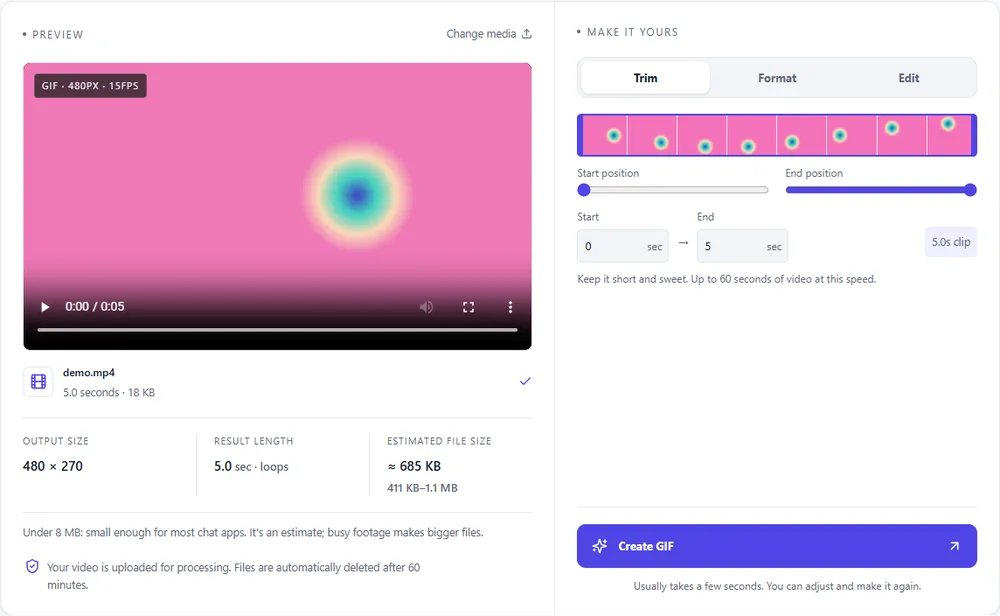The height and width of the screenshot is (616, 1000).
Task: Click the 'demo.mp4' file name
Action: coord(89,372)
